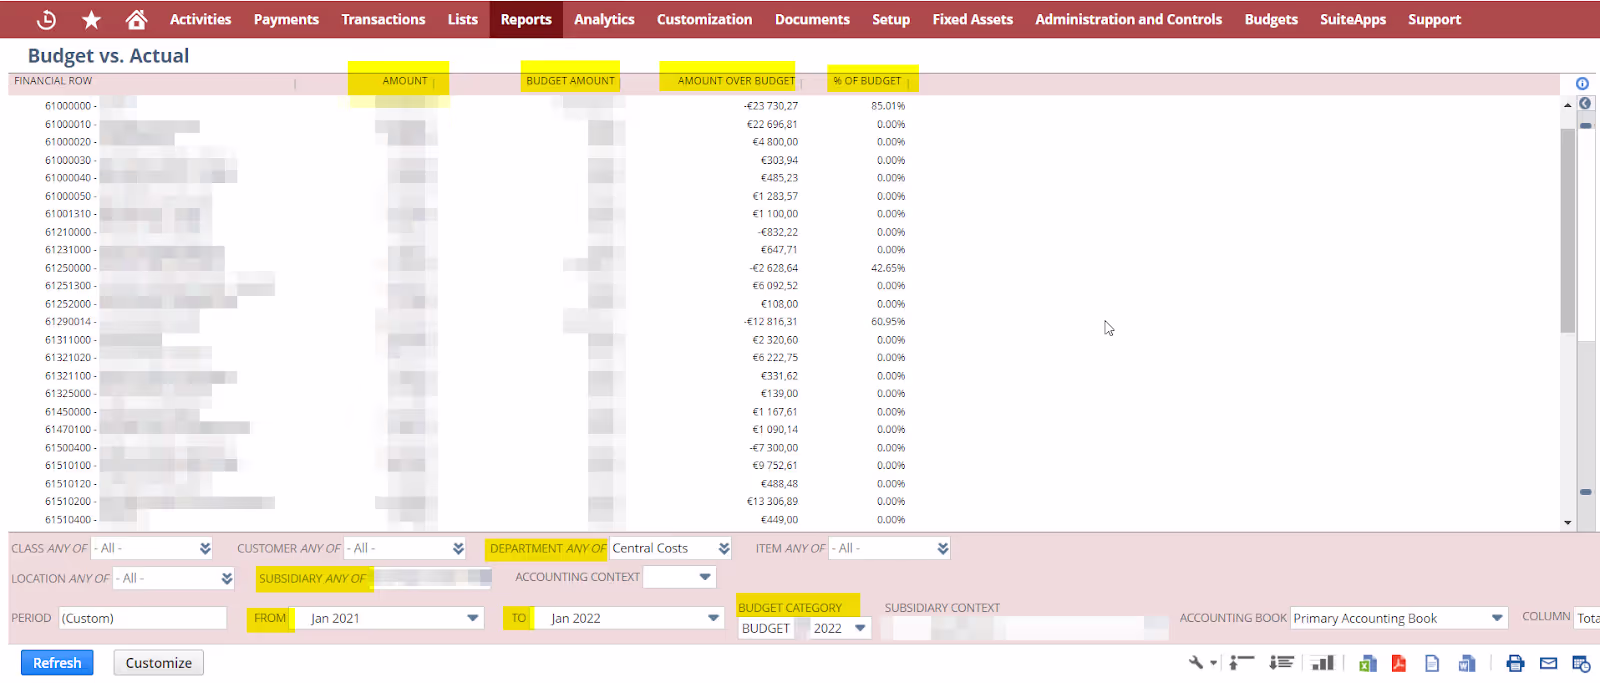Click the Subsidiary Any Of field
Image resolution: width=1600 pixels, height=683 pixels.
pos(432,578)
